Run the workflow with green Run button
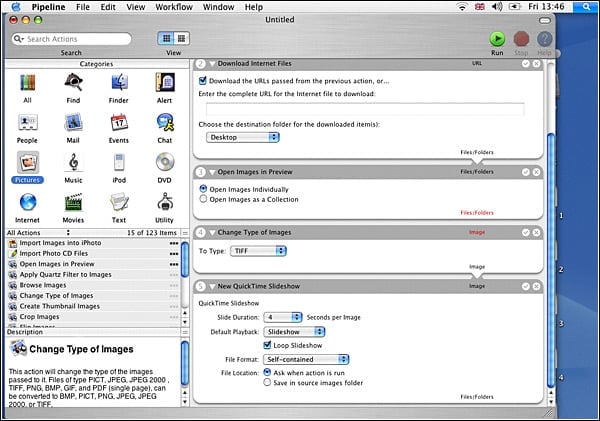600x421 pixels. tap(497, 39)
